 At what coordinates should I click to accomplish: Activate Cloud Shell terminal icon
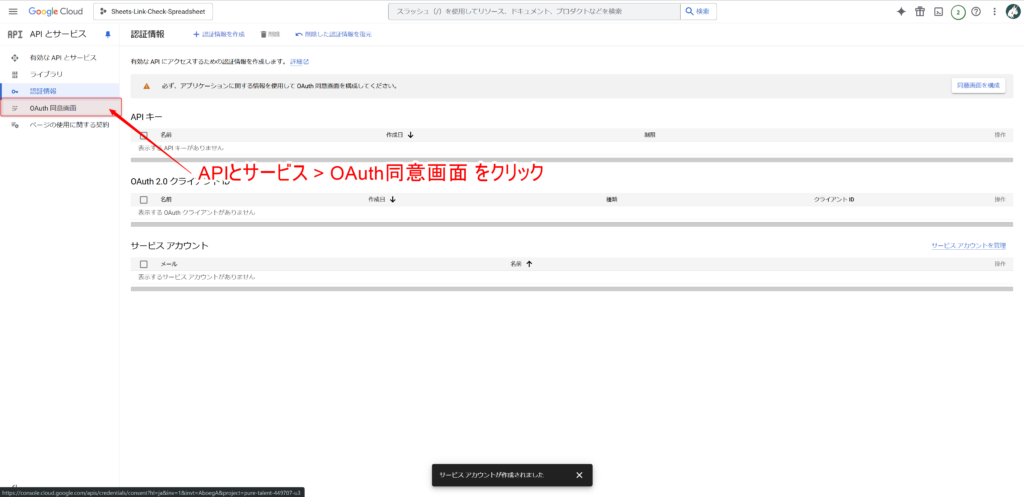(x=938, y=11)
